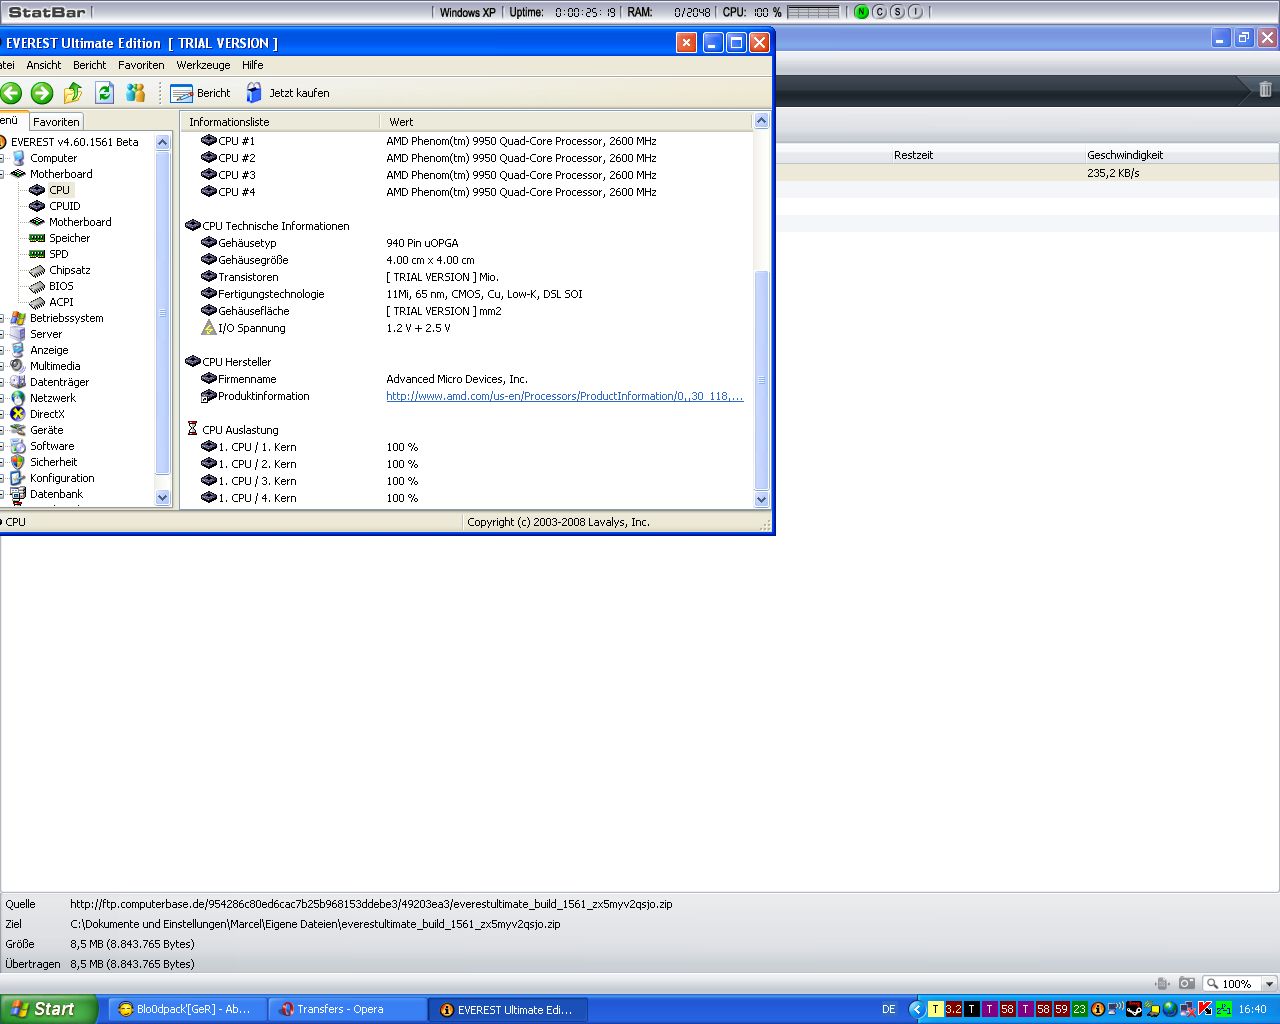This screenshot has width=1280, height=1024.
Task: Click the info list scroll-down arrow
Action: click(x=761, y=499)
